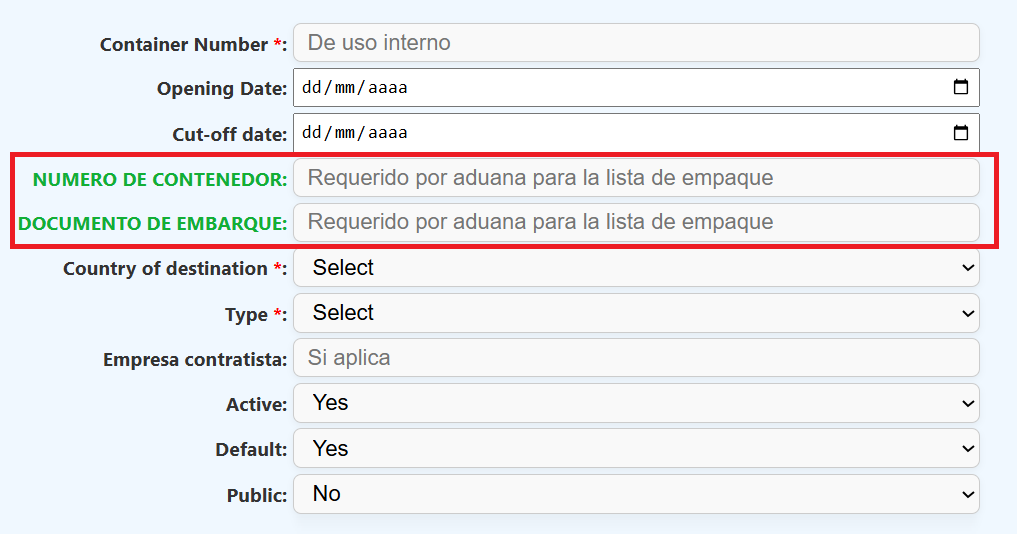Click the day part of Opening Date

pyautogui.click(x=311, y=88)
